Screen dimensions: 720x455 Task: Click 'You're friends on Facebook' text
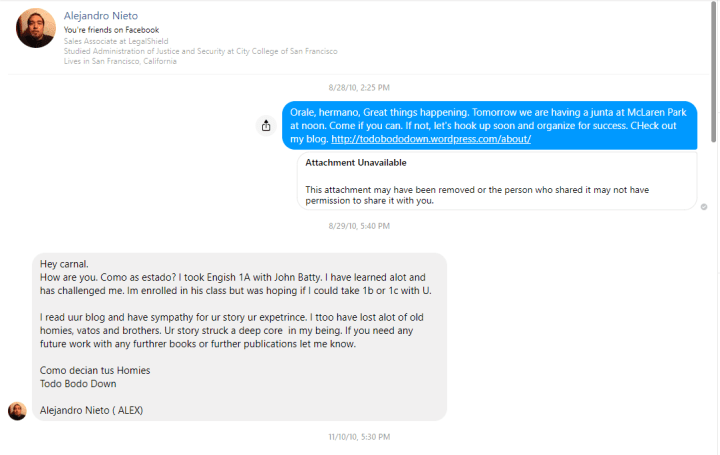tap(111, 30)
